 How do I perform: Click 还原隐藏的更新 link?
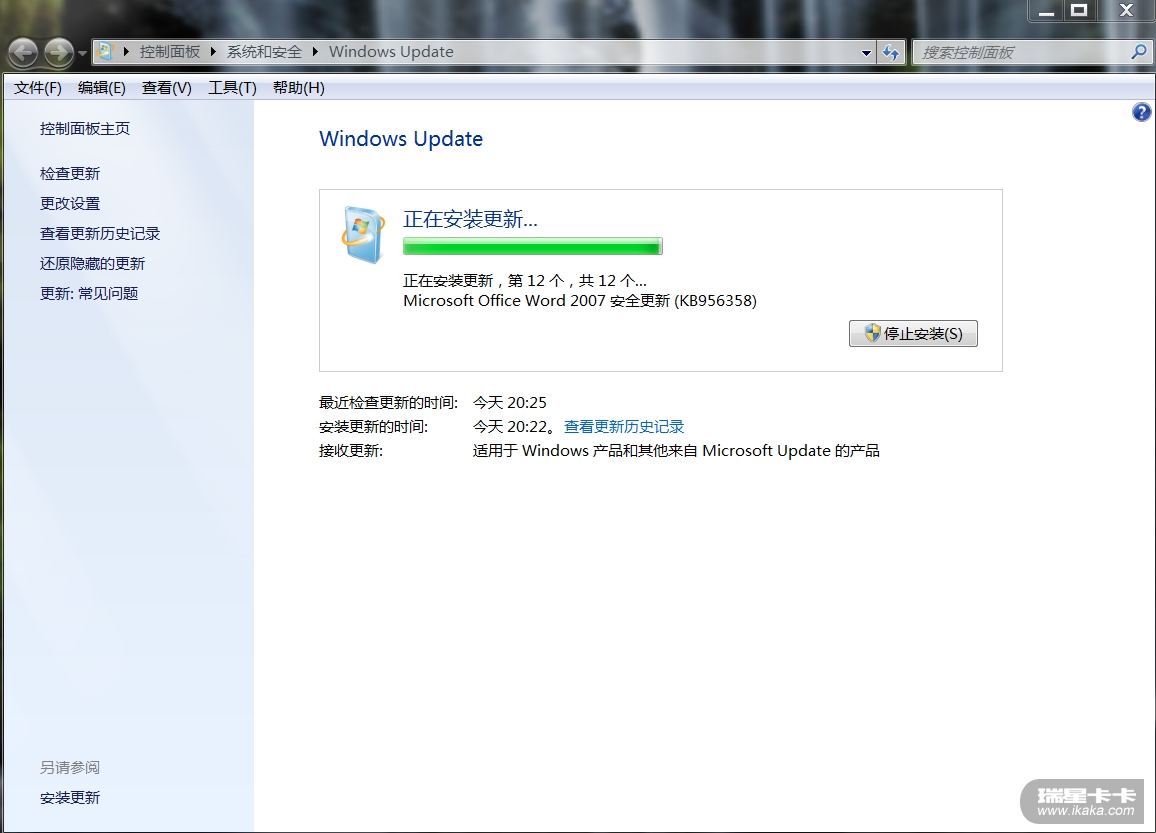[x=92, y=264]
